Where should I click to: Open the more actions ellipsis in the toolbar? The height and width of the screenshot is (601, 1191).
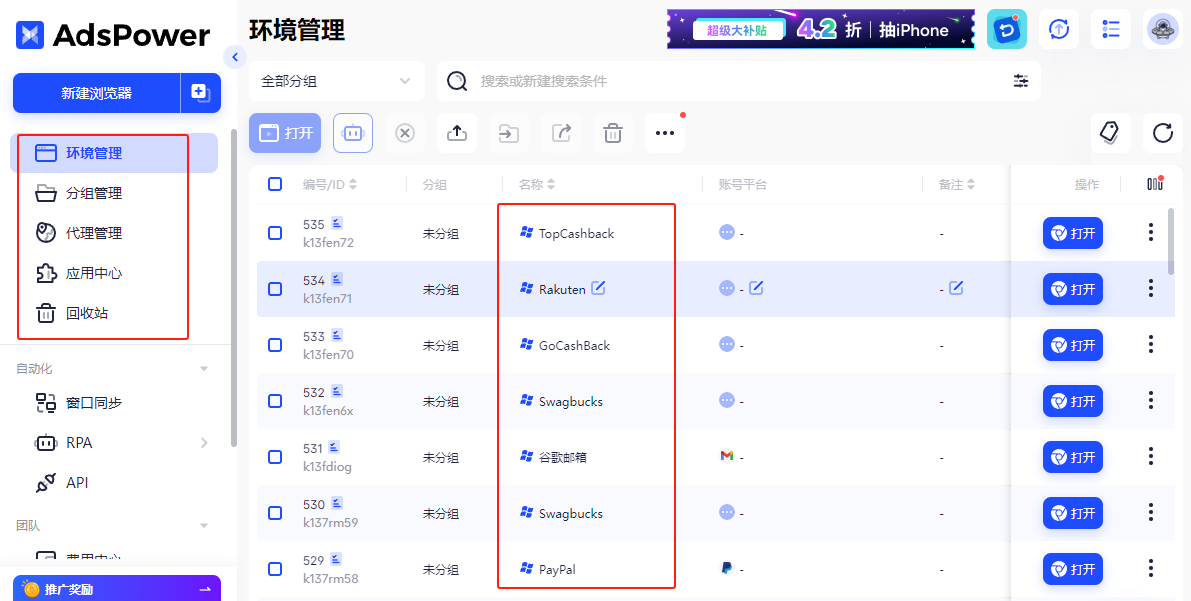coord(665,133)
